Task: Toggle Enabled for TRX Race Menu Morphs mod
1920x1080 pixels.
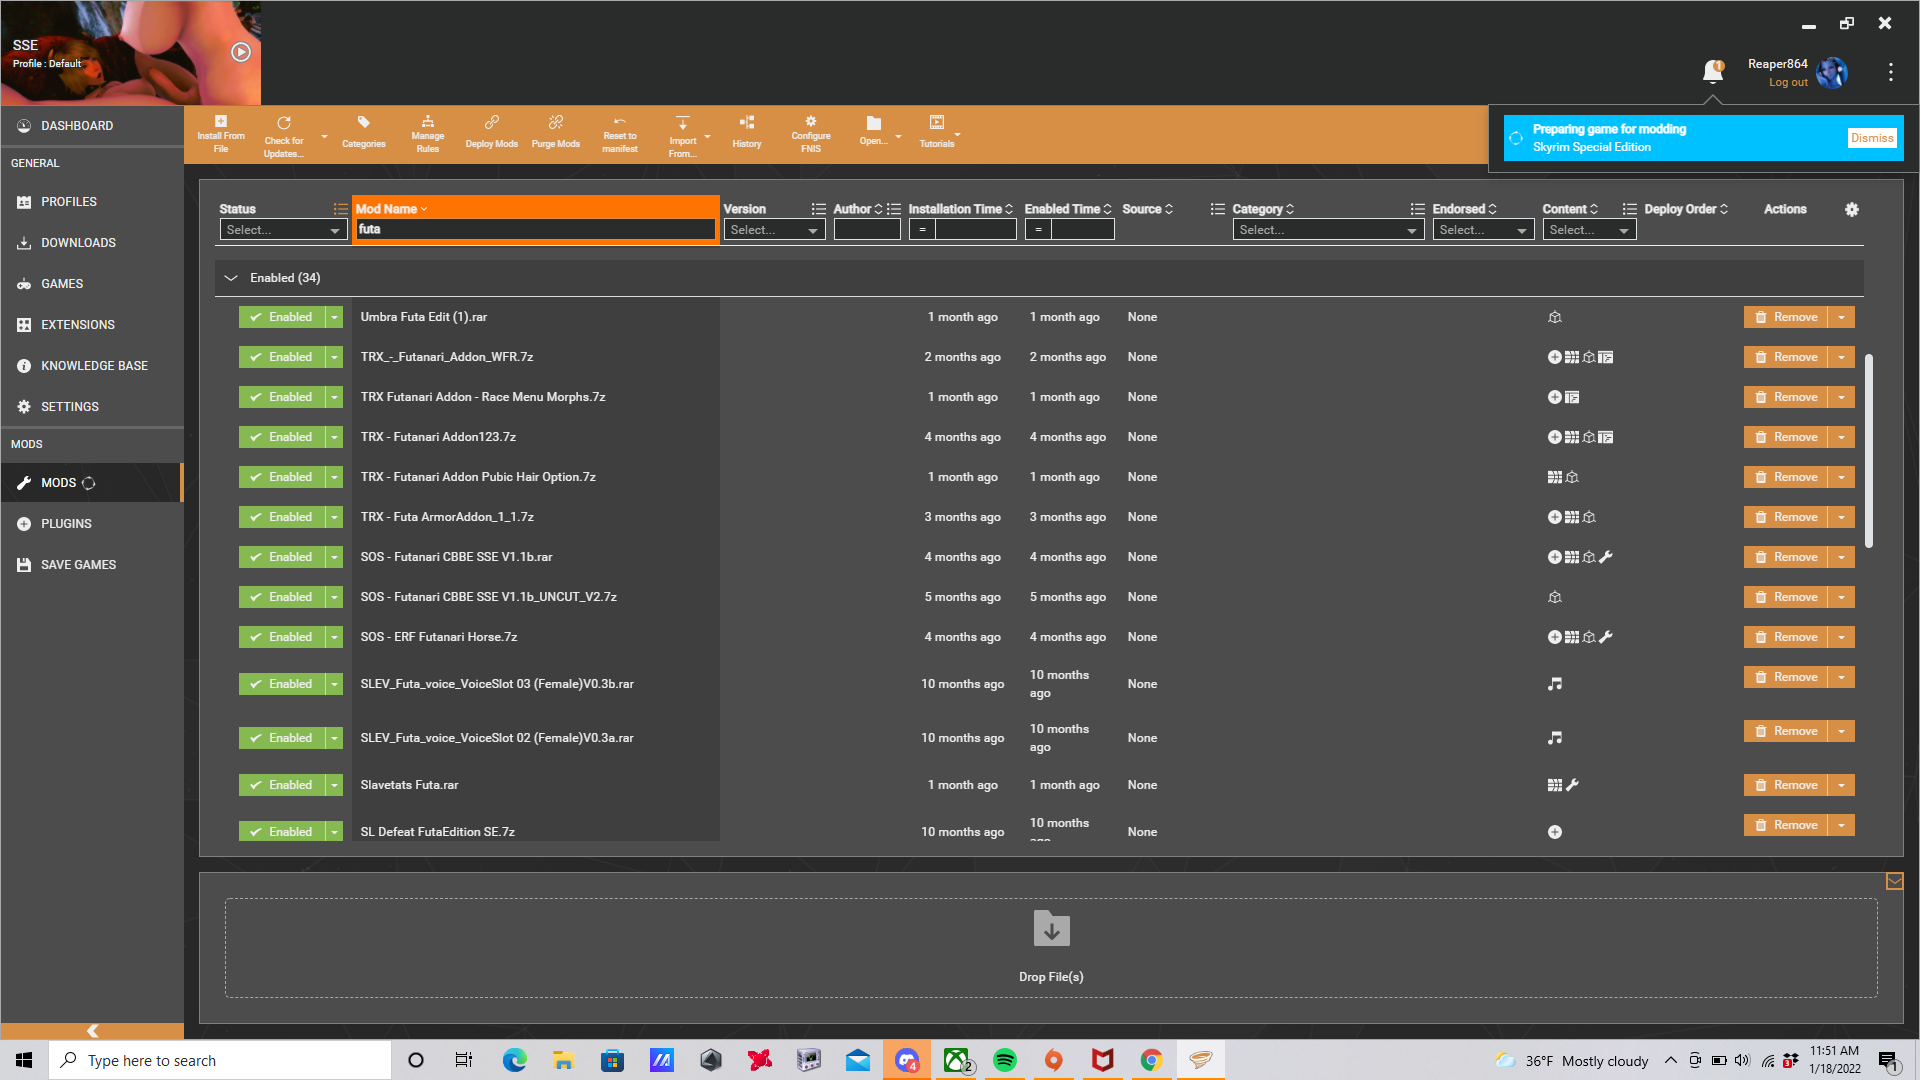Action: point(282,397)
